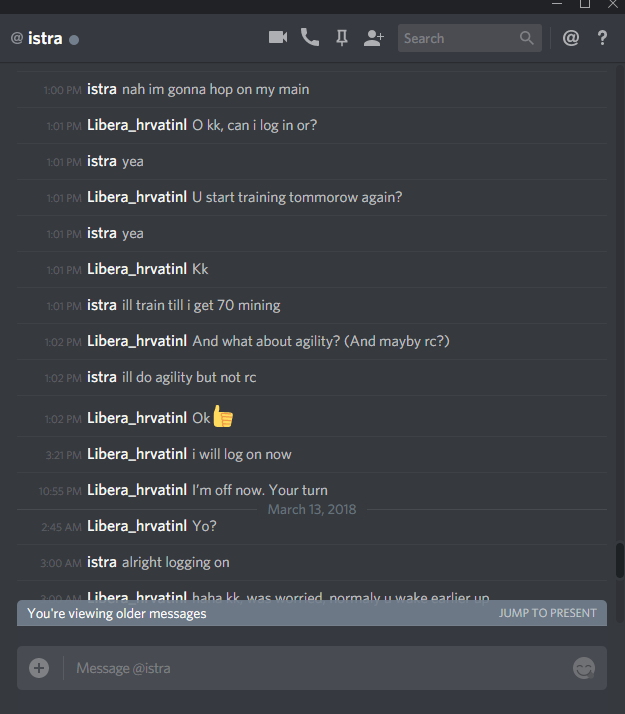
Task: Click istra name in the chat header
Action: [45, 38]
